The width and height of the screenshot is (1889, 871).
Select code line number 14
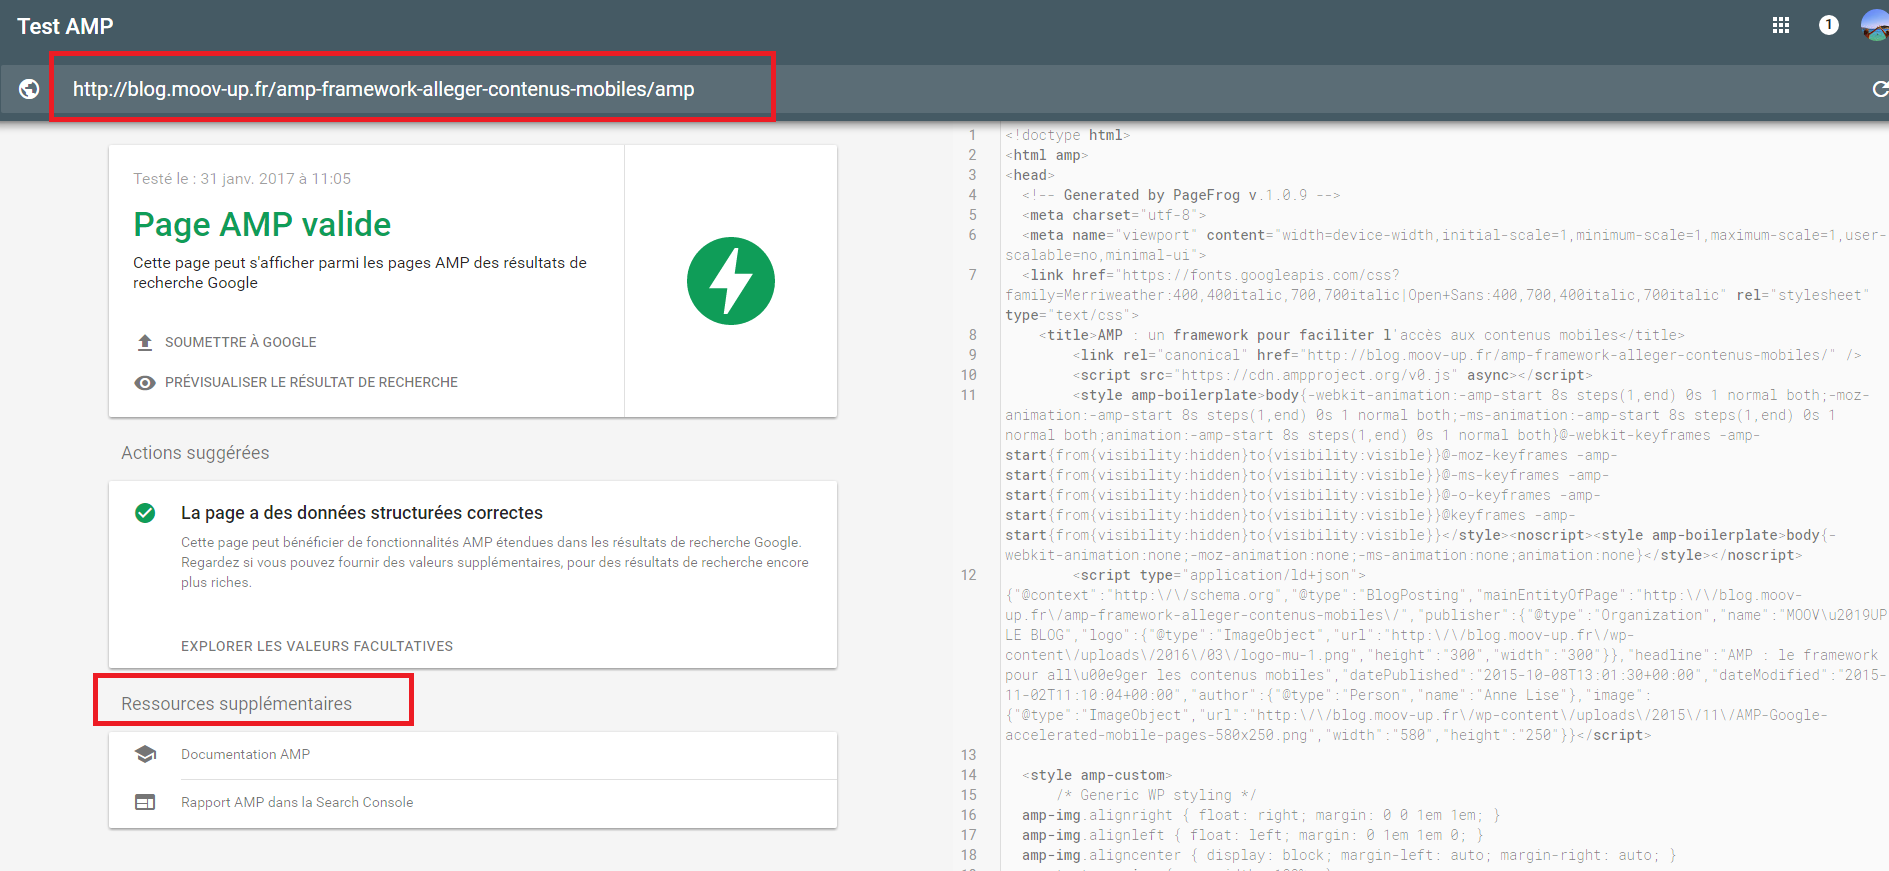click(968, 775)
